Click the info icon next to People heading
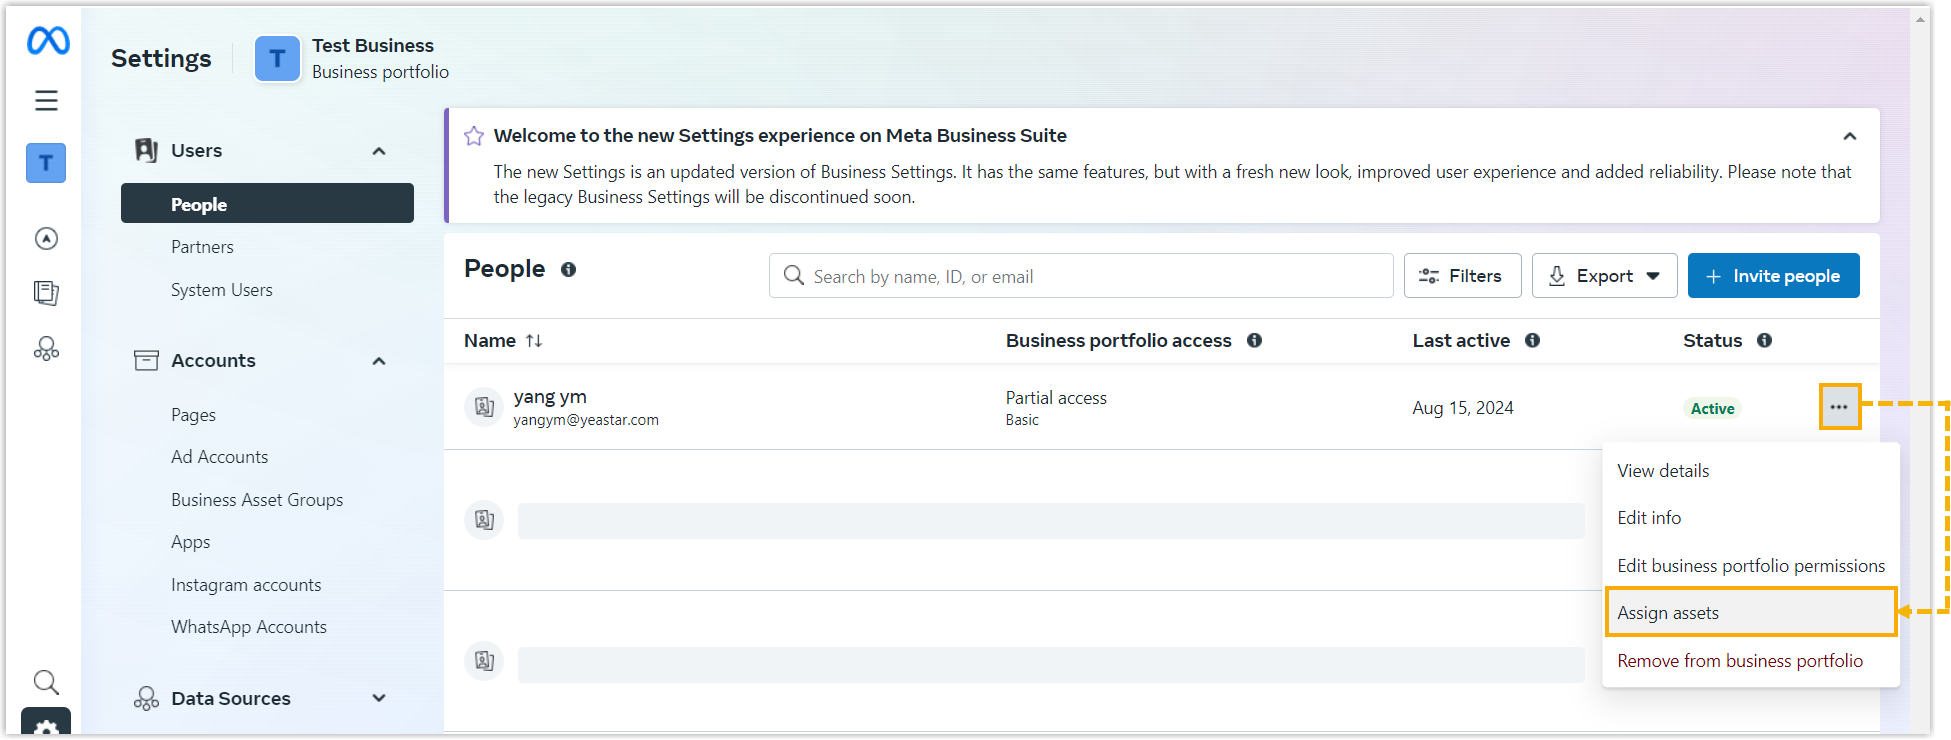This screenshot has height=740, width=1951. [568, 269]
